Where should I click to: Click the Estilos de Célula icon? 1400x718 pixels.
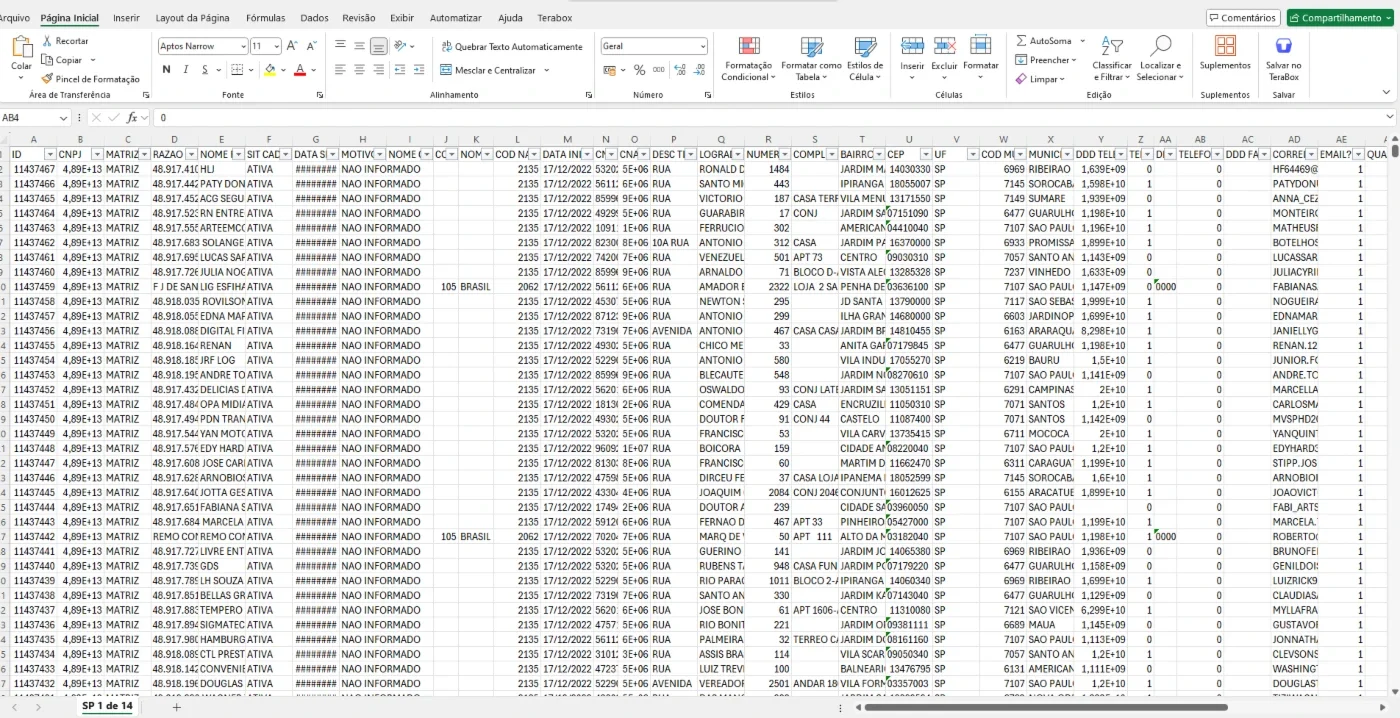(865, 46)
